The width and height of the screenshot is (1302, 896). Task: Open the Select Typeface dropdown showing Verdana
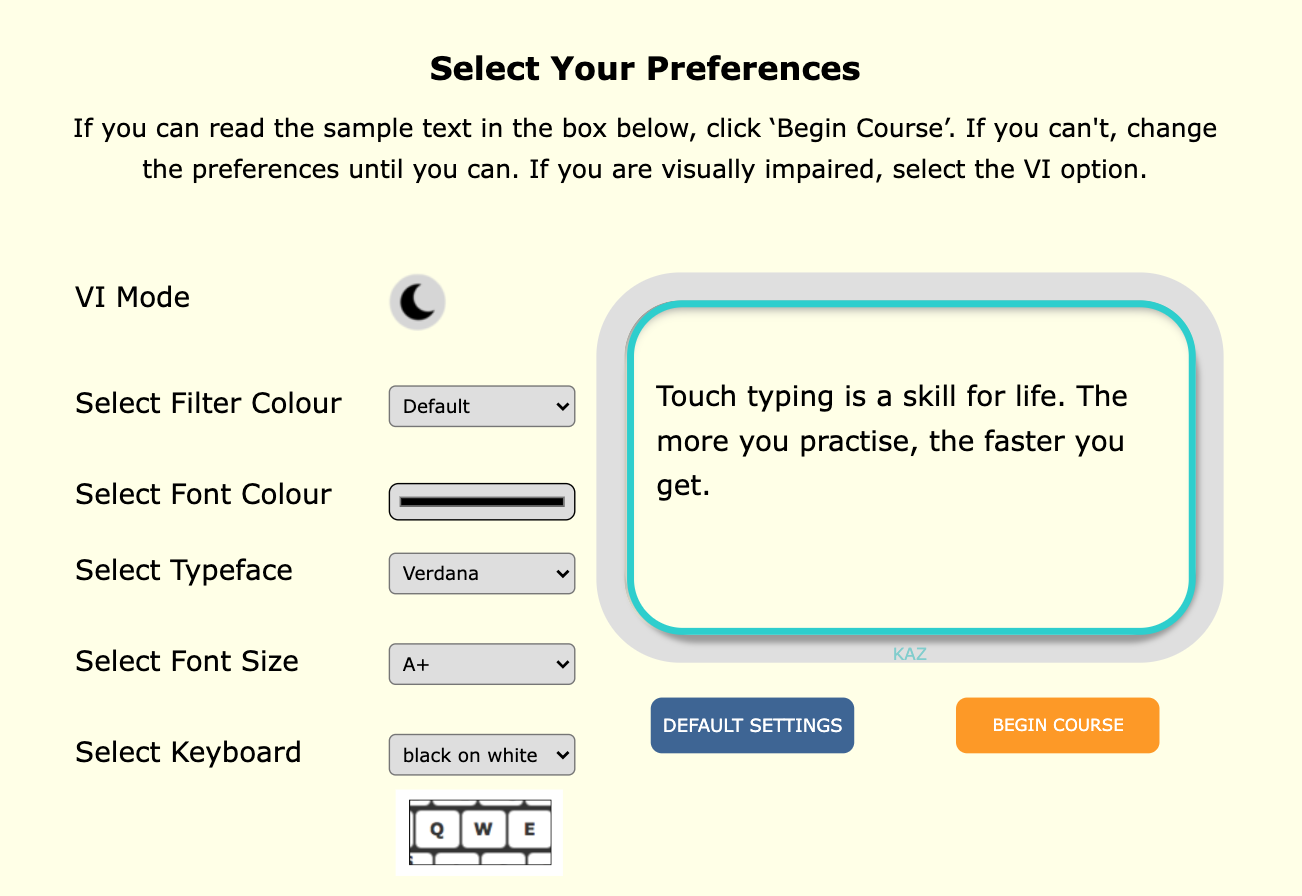click(481, 573)
